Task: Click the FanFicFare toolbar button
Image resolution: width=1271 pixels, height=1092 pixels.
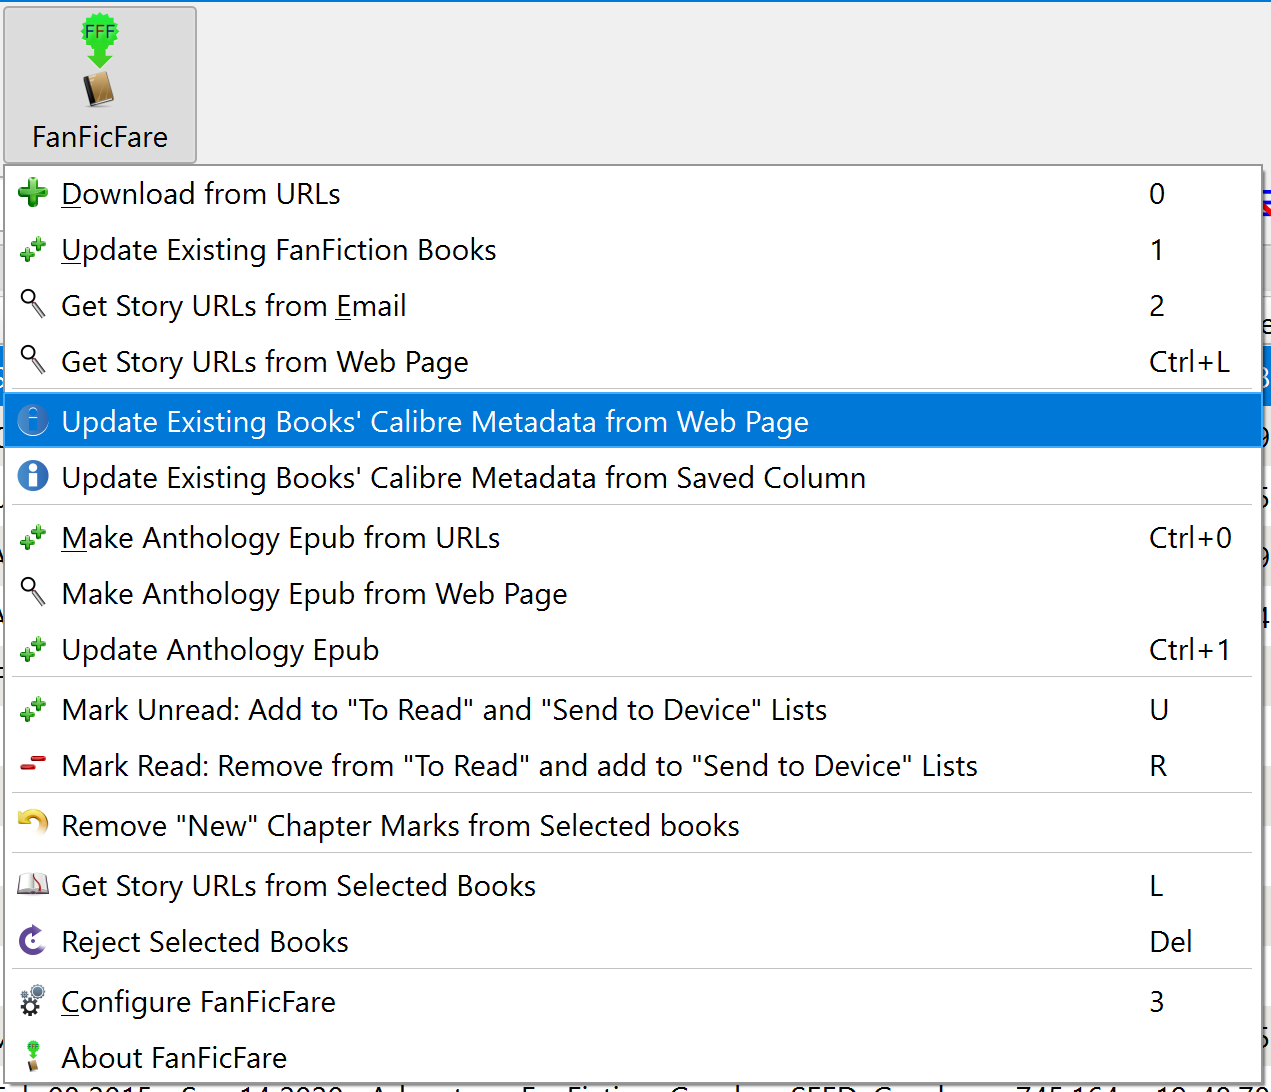Action: click(x=100, y=85)
